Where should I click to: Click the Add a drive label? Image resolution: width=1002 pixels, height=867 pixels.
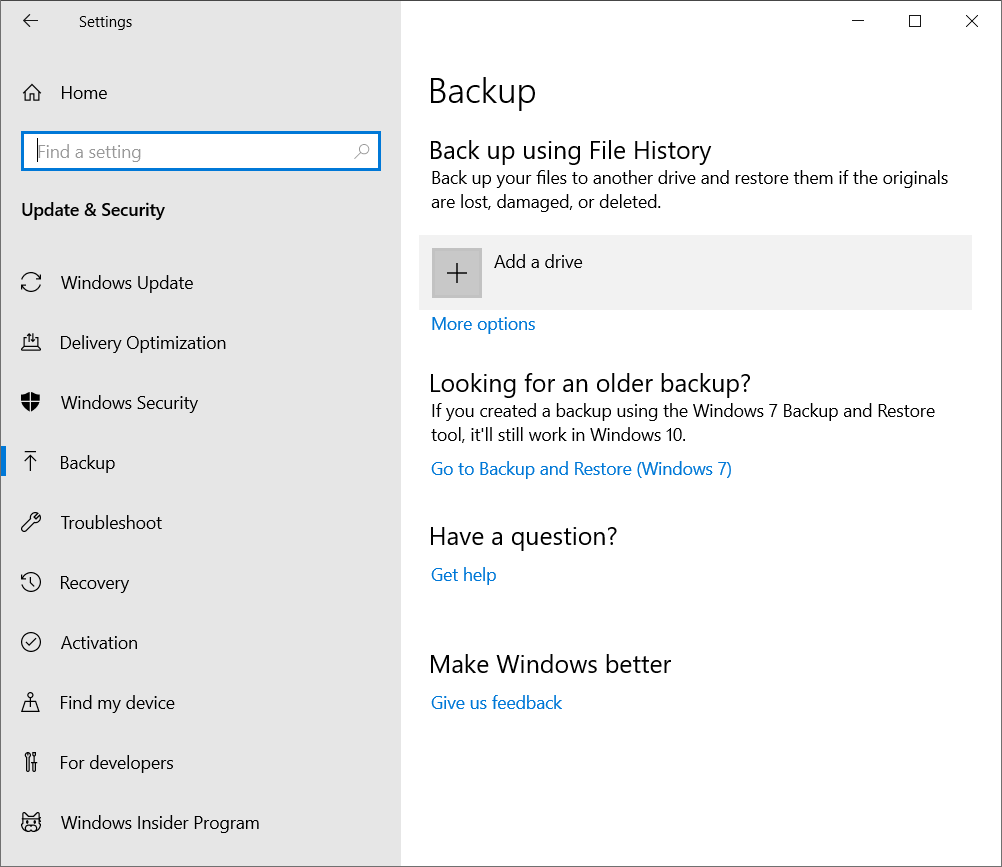click(538, 262)
